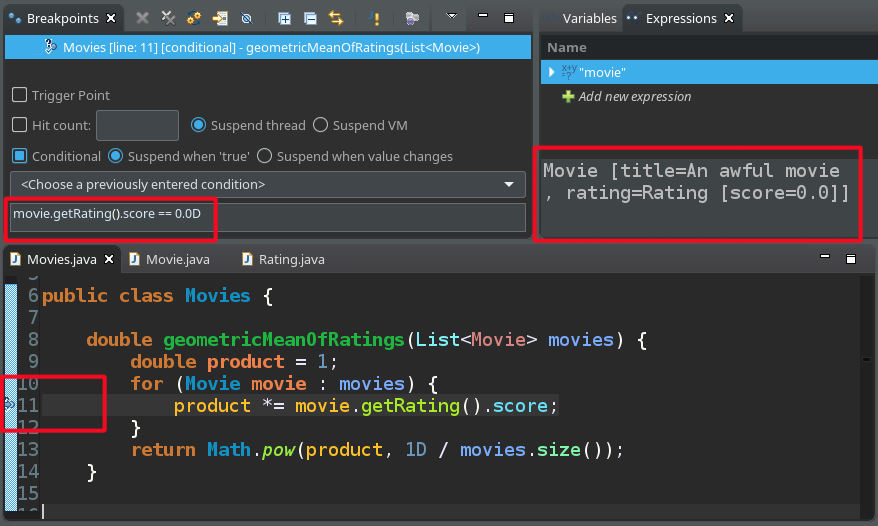The height and width of the screenshot is (526, 878).
Task: Close the Breakpoints tab
Action: pos(111,18)
